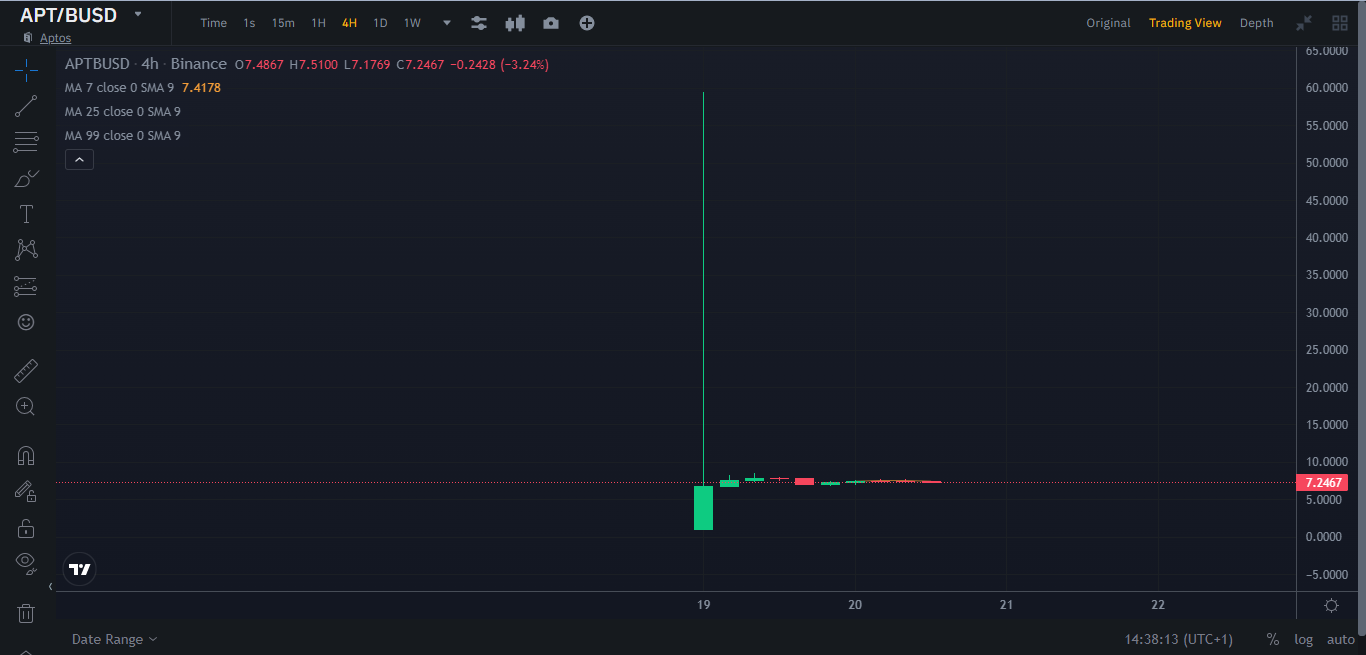Select the brush drawing tool

26,179
